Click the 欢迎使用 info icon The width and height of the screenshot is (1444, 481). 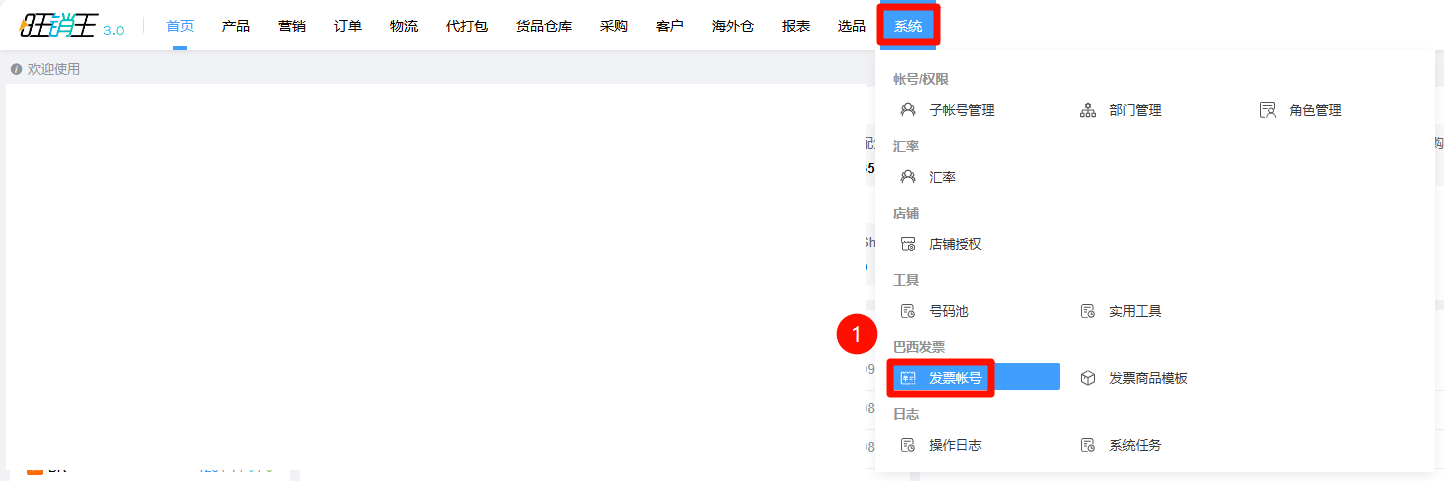[16, 69]
